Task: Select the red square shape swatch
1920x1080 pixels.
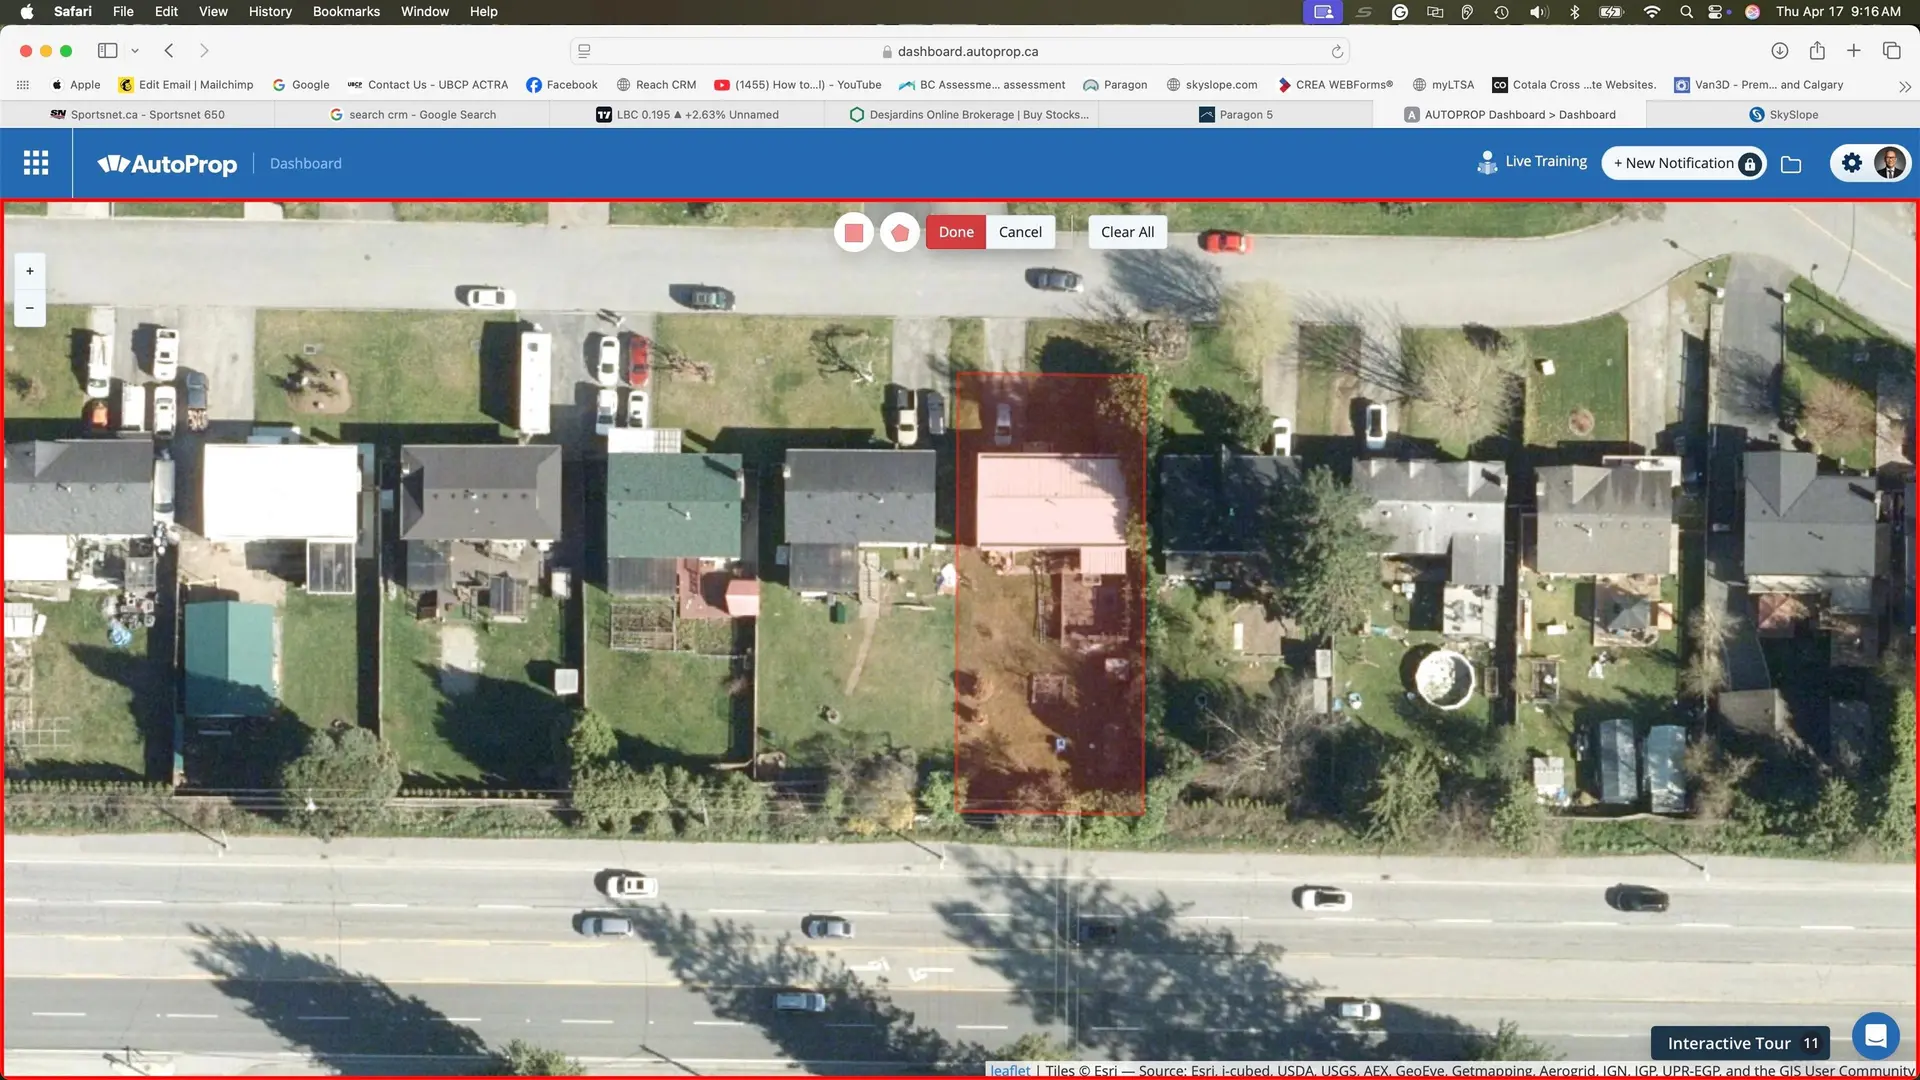Action: tap(853, 231)
